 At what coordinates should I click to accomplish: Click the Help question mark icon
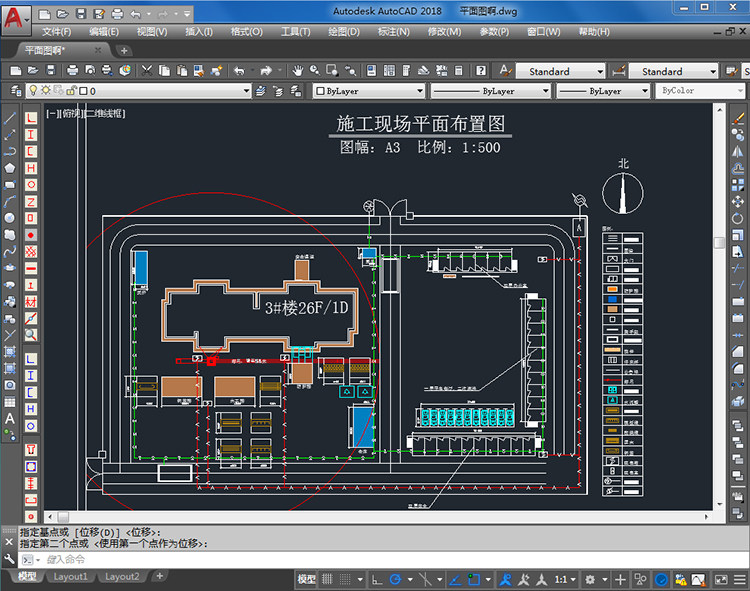(481, 71)
